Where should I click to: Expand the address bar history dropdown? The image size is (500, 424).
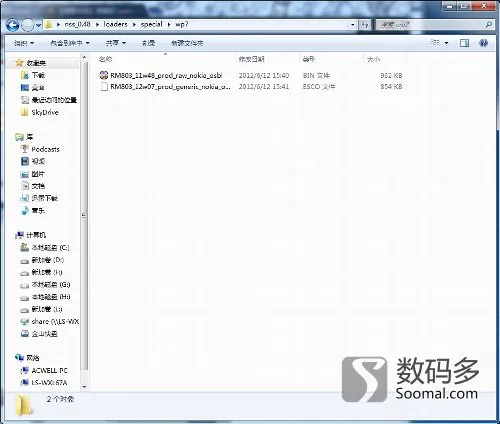(353, 25)
